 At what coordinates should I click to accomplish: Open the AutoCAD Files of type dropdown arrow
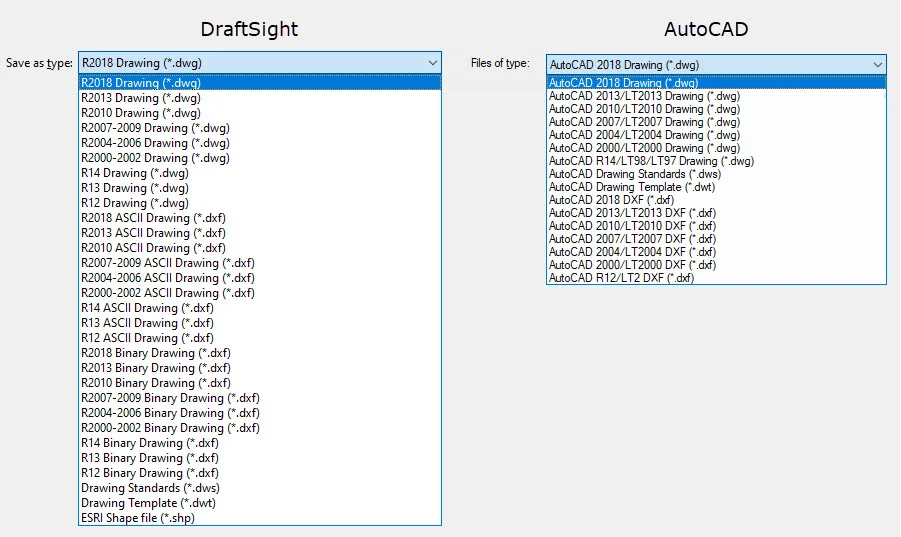coord(876,63)
